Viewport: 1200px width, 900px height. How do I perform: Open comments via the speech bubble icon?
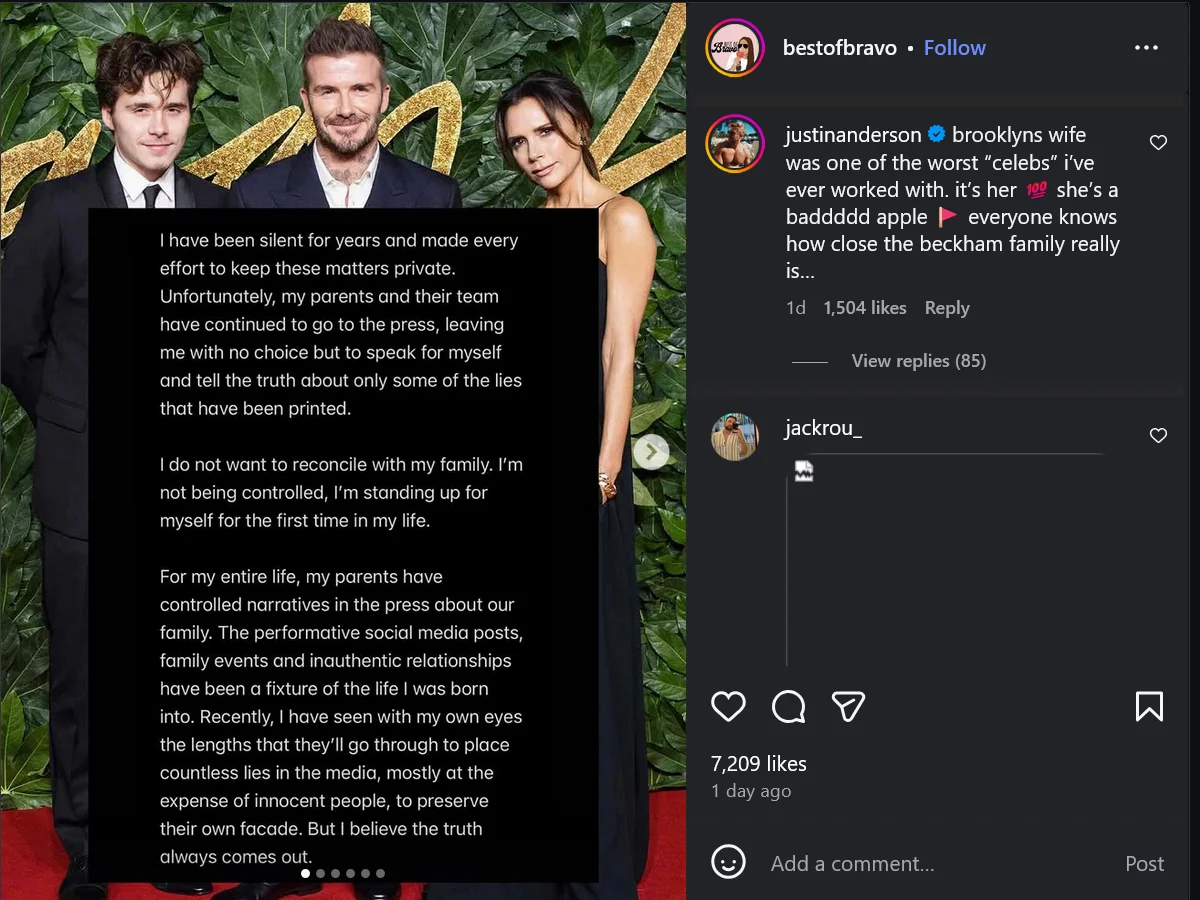point(789,707)
